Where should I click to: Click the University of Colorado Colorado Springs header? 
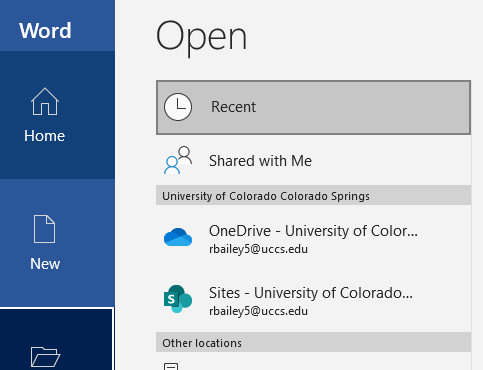pyautogui.click(x=266, y=196)
